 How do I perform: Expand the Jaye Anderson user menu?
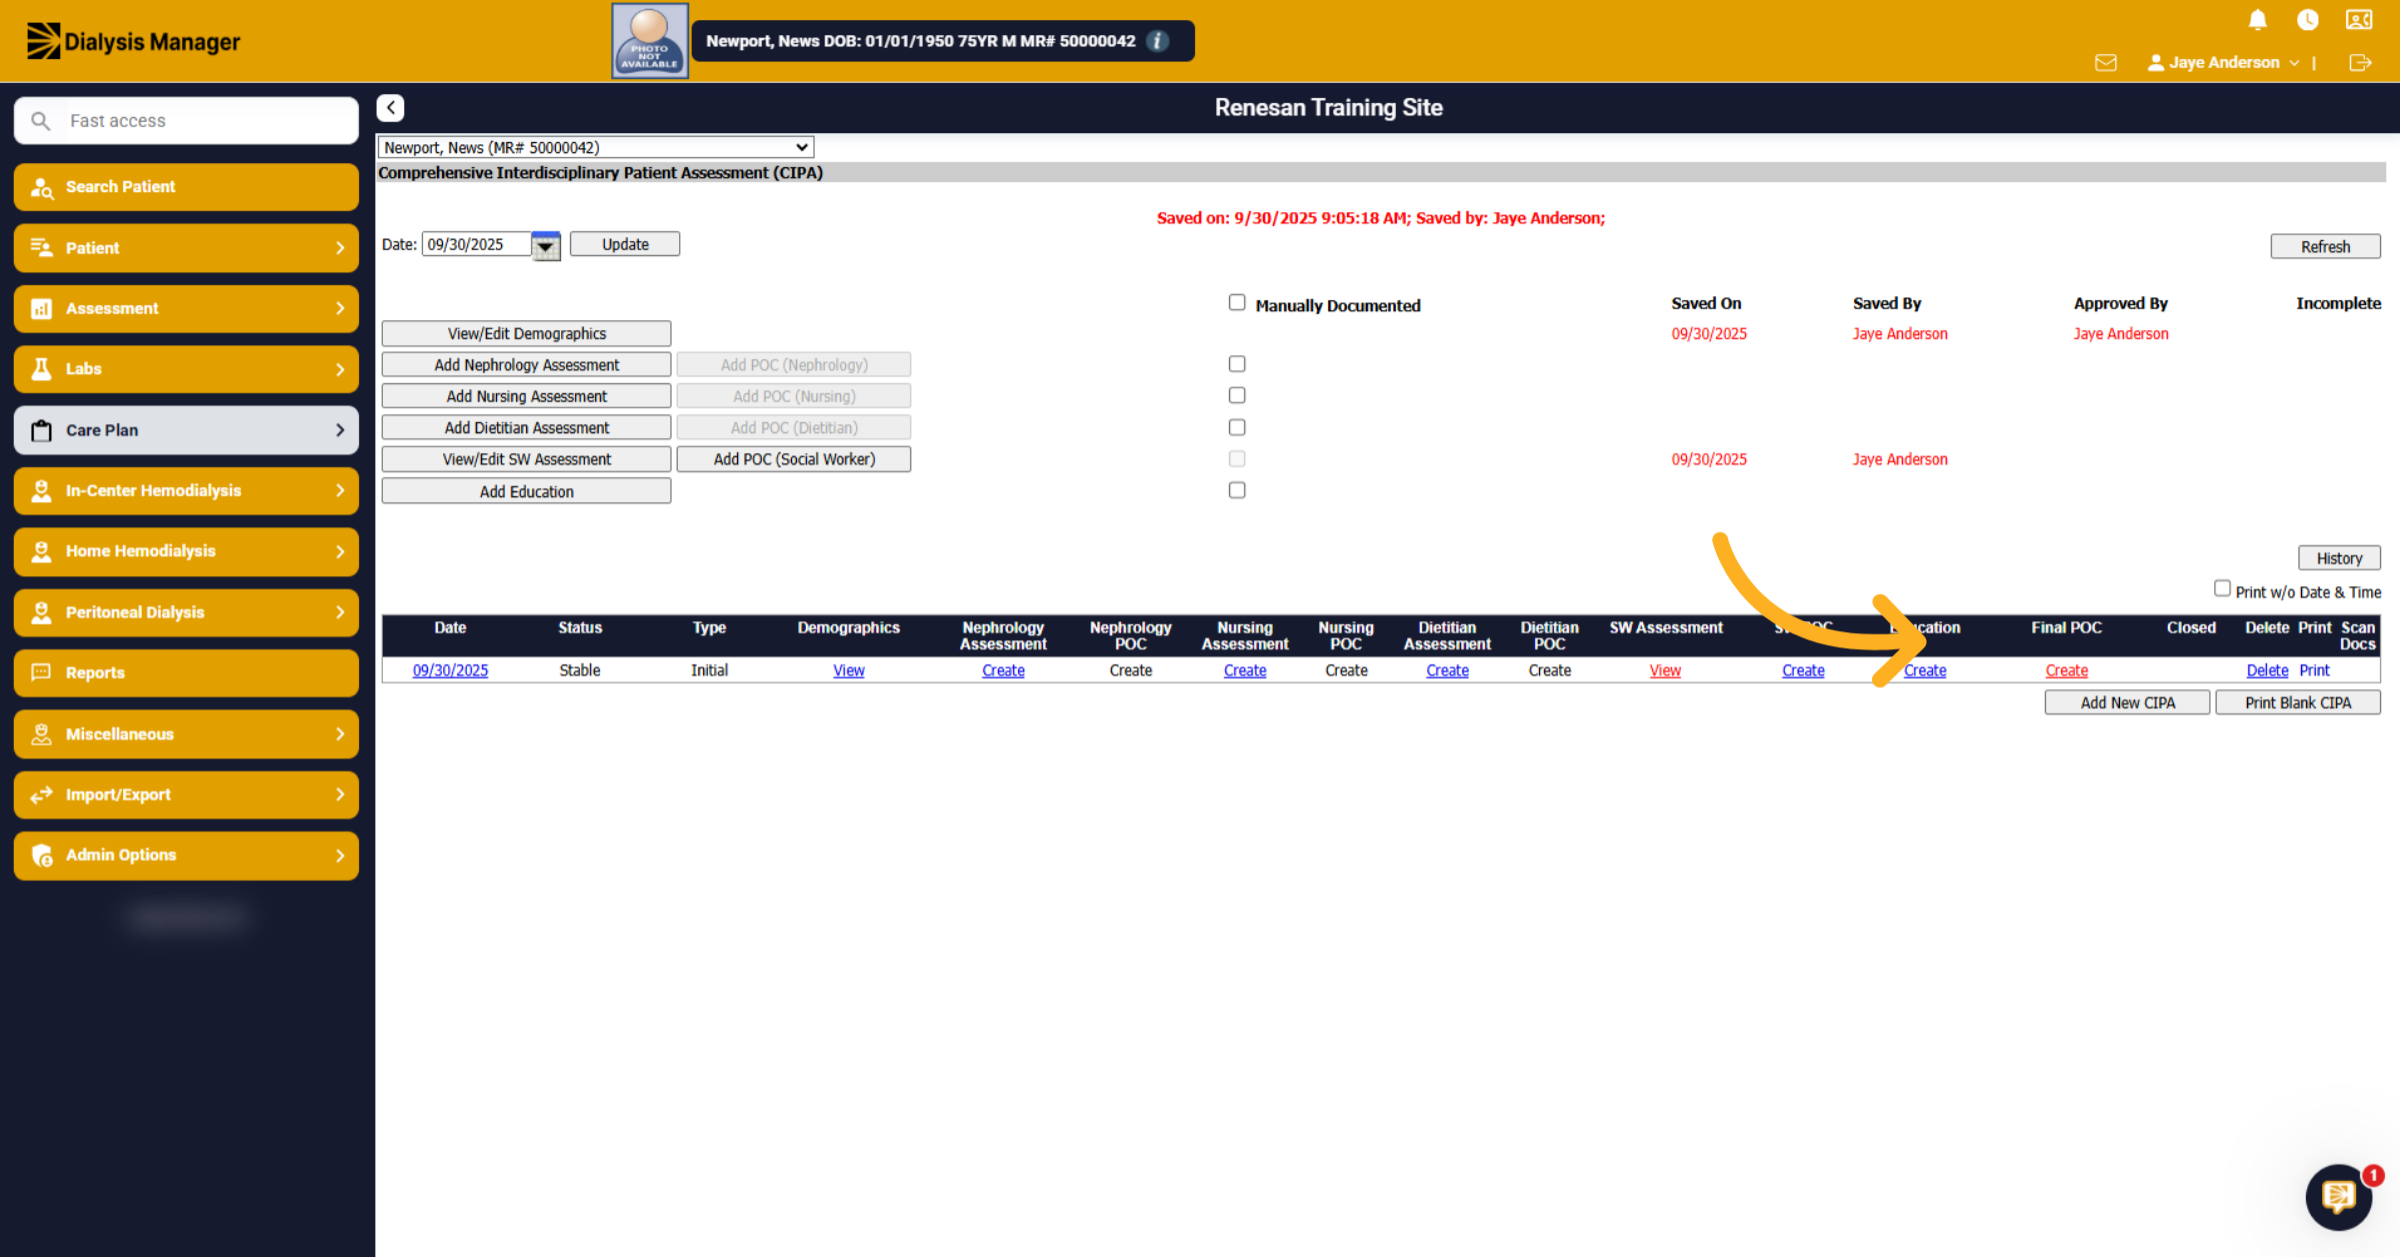pos(2223,62)
